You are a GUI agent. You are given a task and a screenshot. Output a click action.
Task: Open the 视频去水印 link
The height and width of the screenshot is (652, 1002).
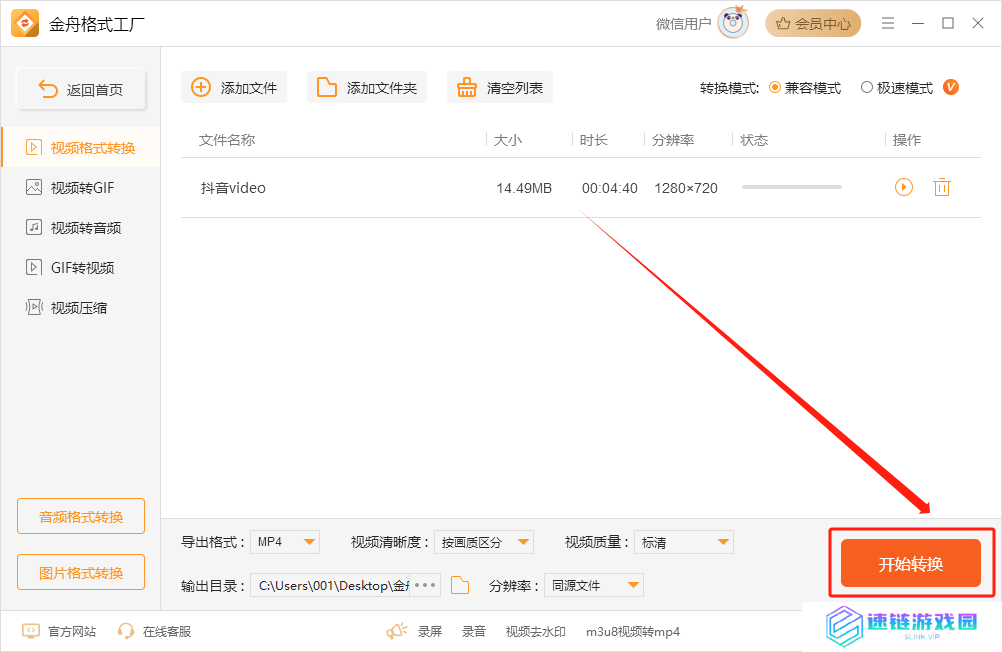[536, 632]
